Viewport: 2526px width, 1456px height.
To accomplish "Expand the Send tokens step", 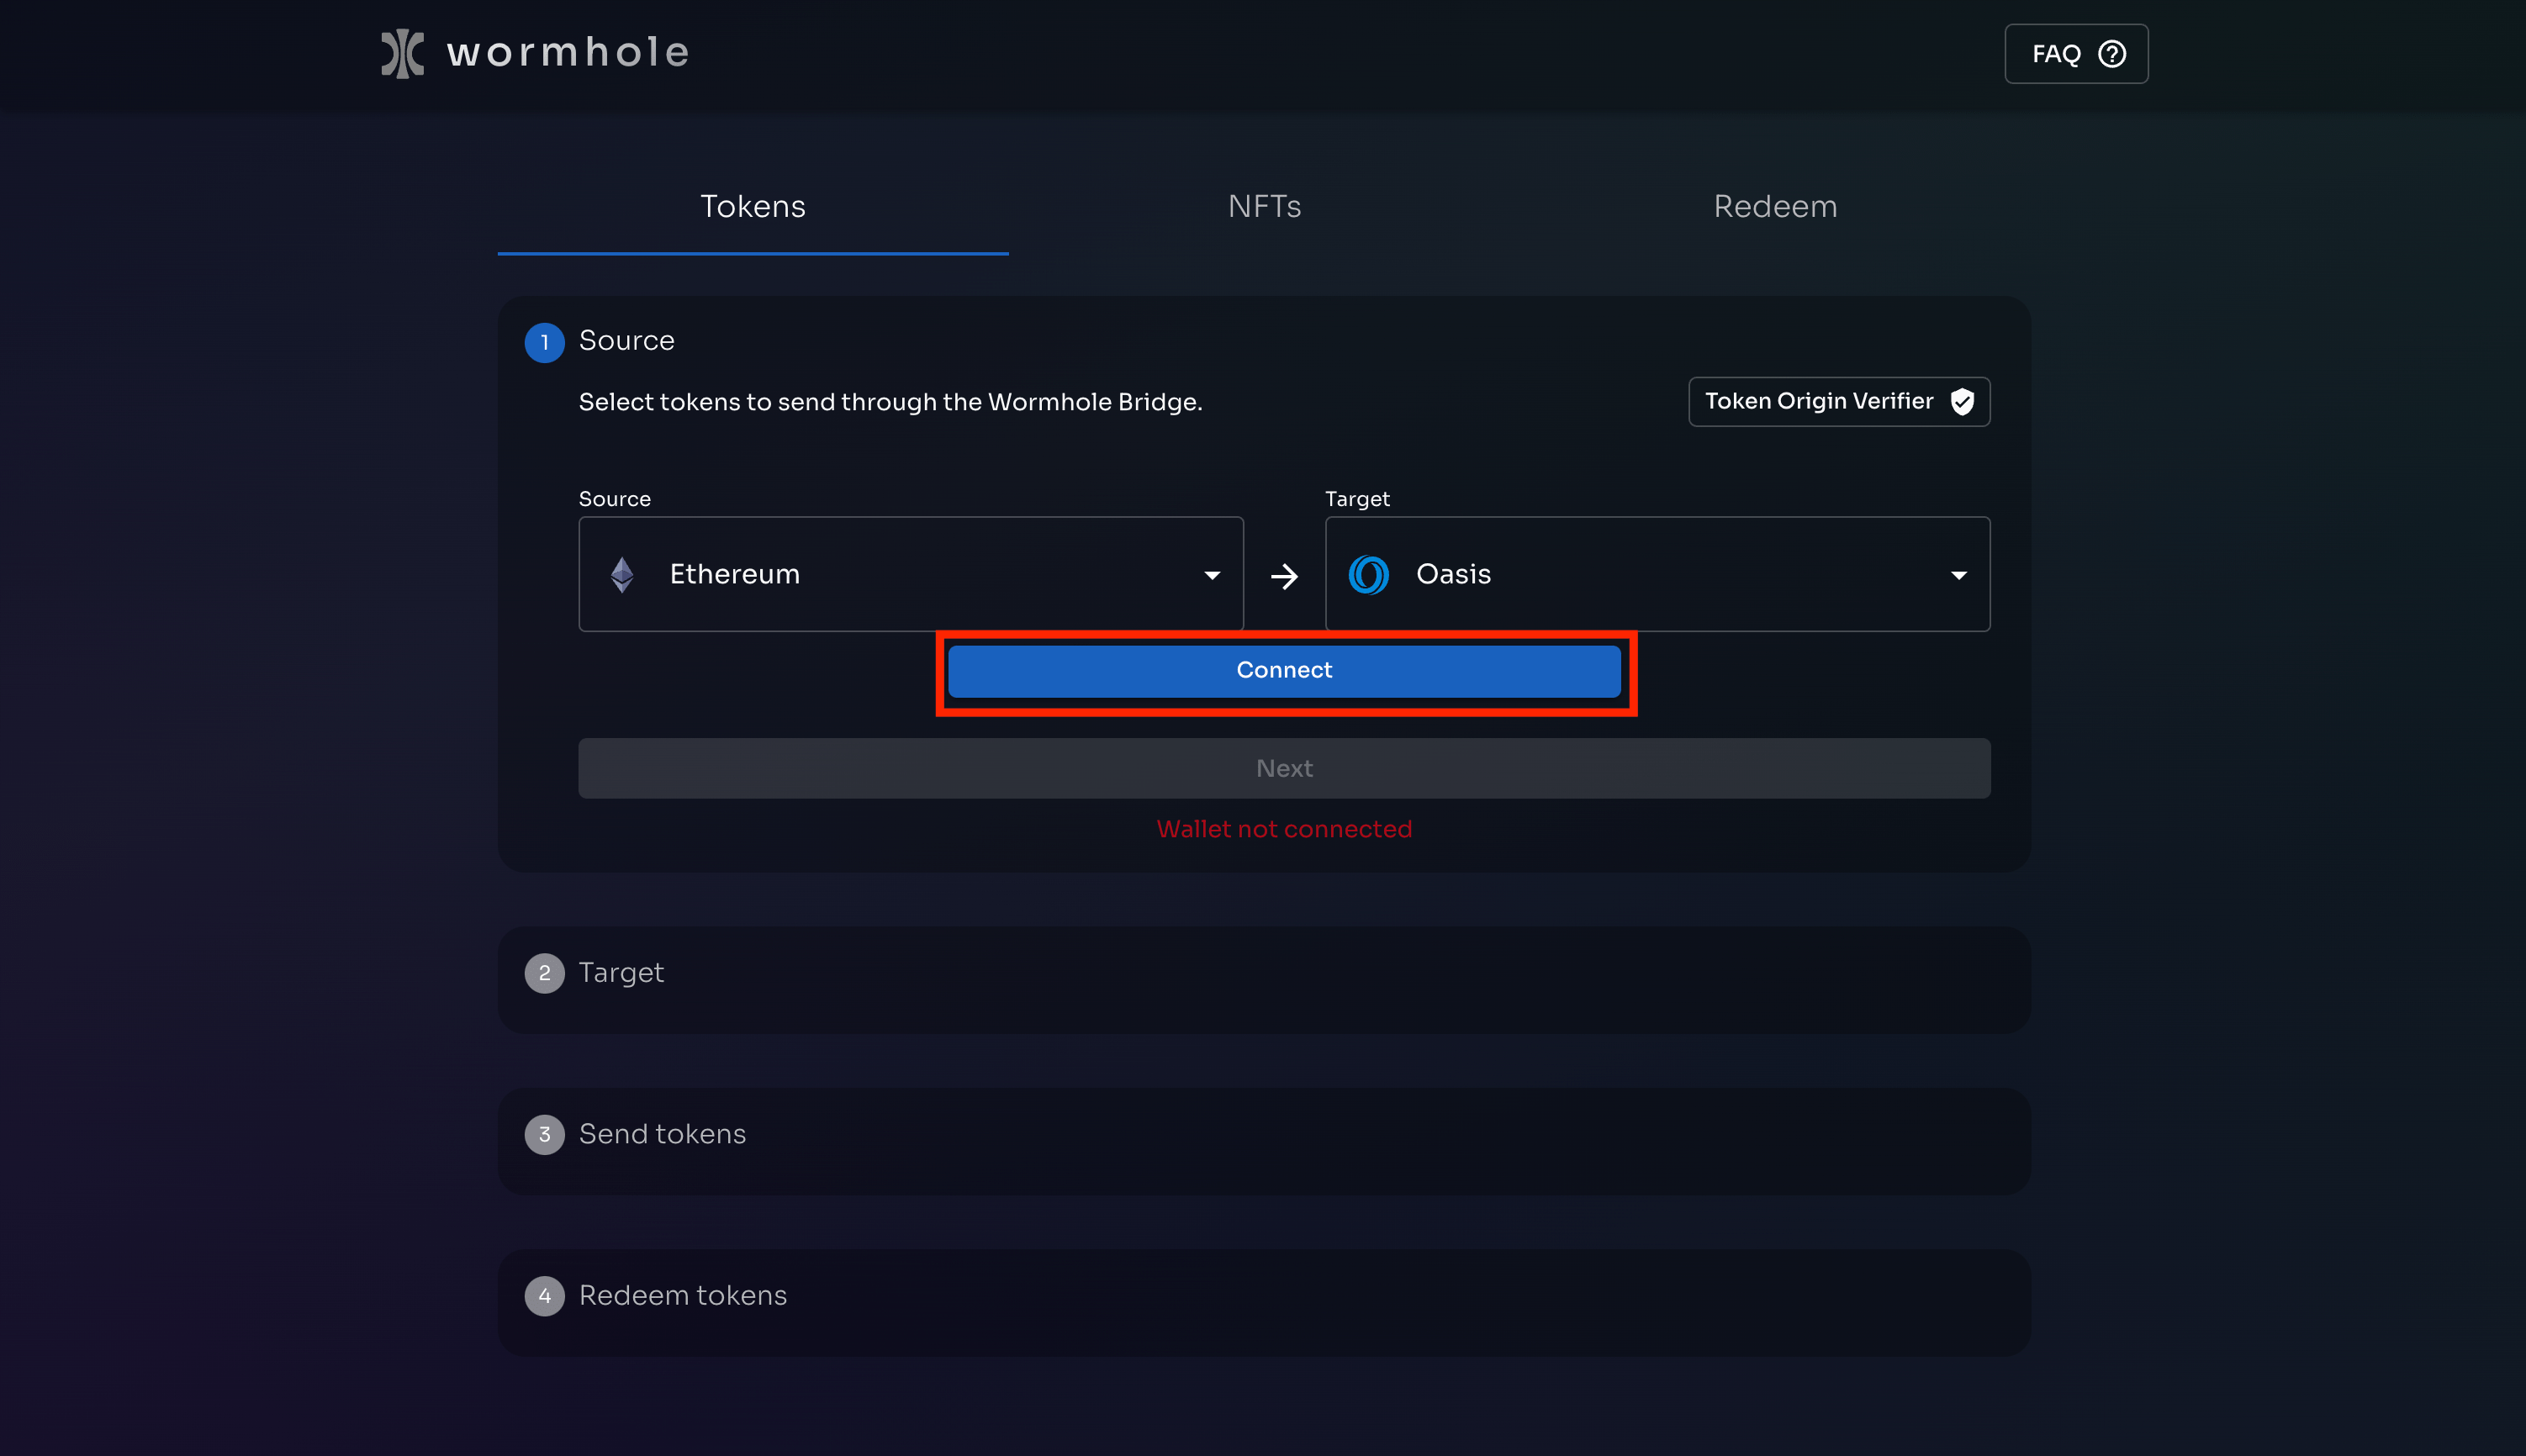I will point(662,1134).
